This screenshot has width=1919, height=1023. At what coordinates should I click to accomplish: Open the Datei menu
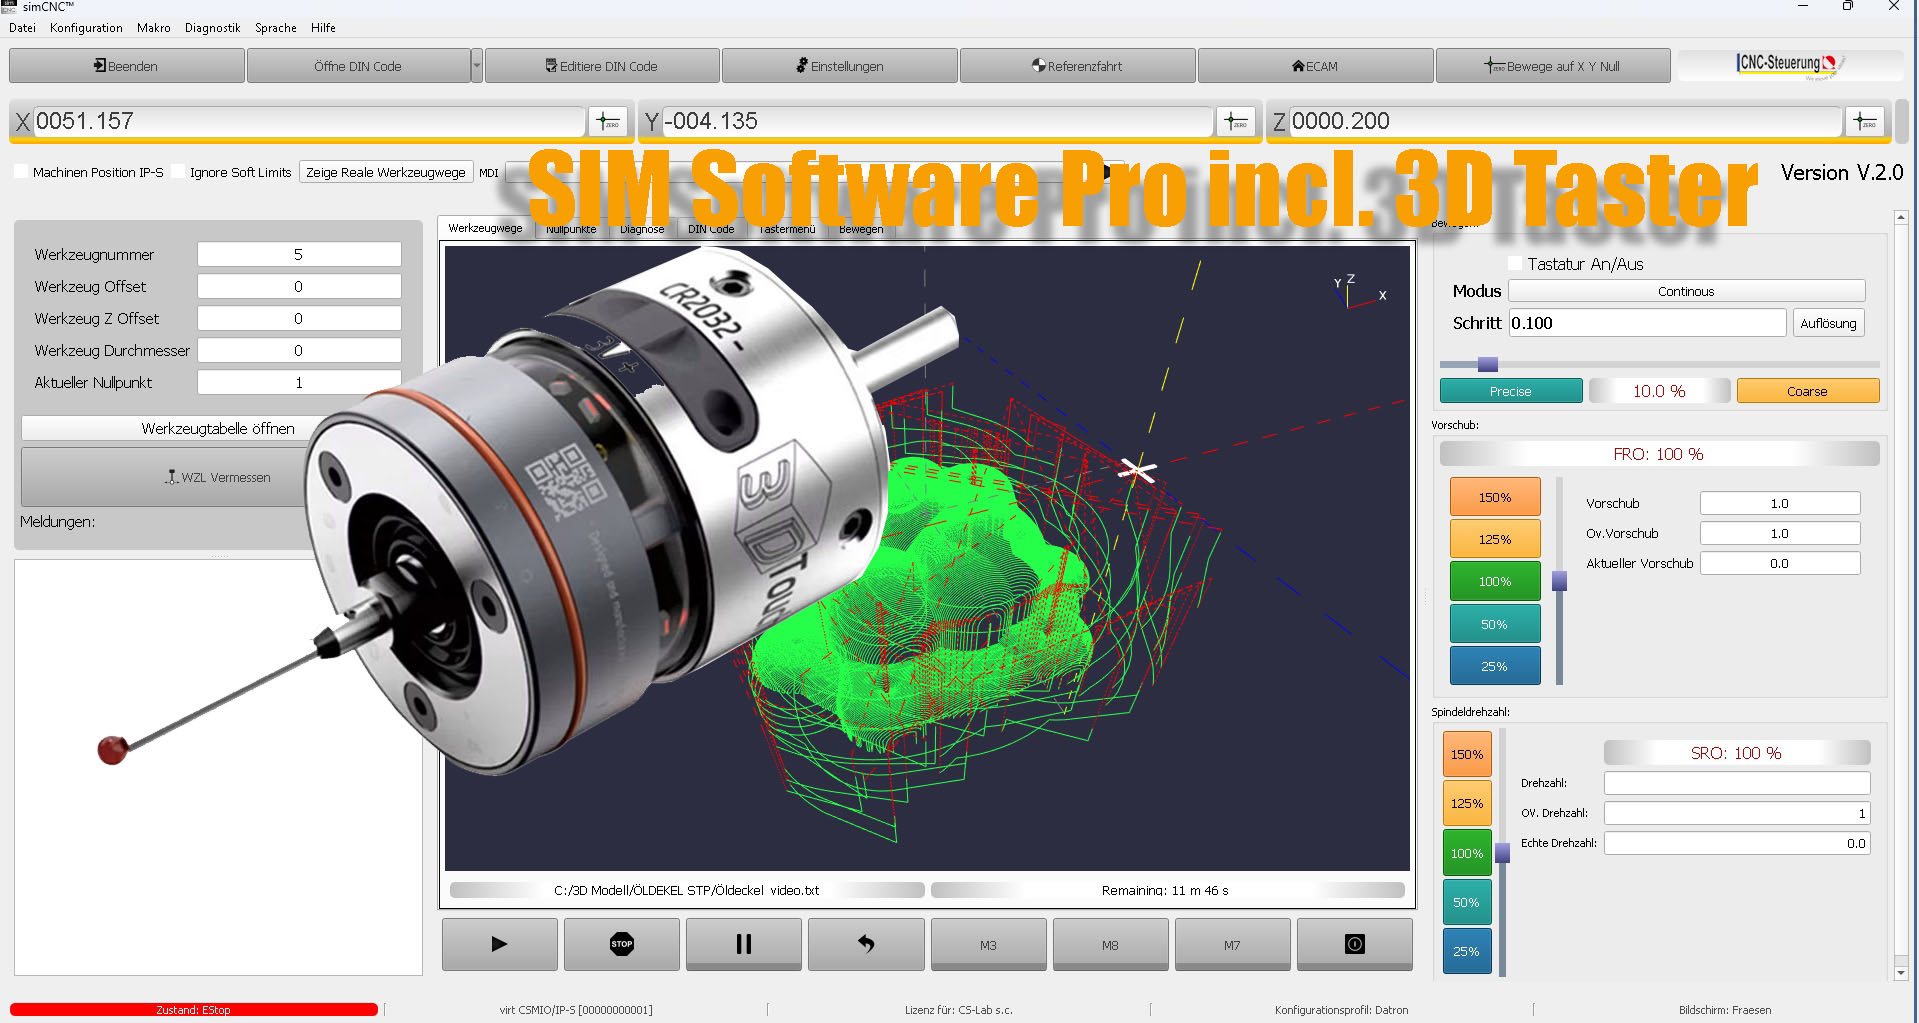pyautogui.click(x=22, y=28)
